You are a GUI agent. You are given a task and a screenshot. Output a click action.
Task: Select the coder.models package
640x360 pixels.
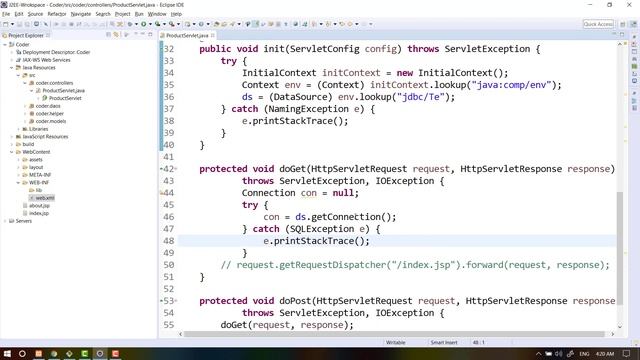(x=50, y=121)
